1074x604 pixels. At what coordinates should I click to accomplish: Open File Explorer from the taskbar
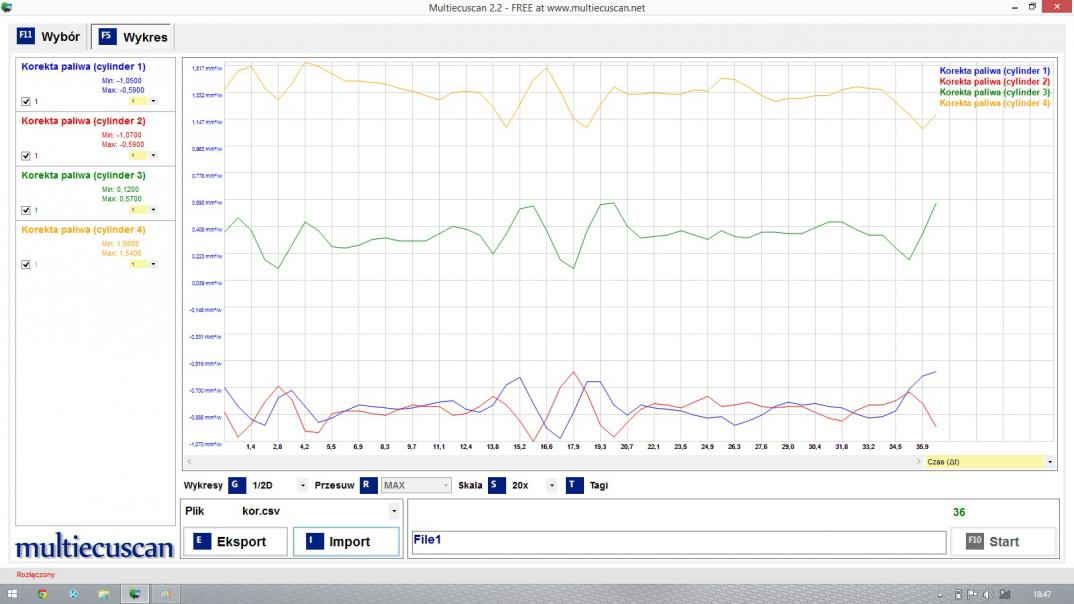point(103,594)
